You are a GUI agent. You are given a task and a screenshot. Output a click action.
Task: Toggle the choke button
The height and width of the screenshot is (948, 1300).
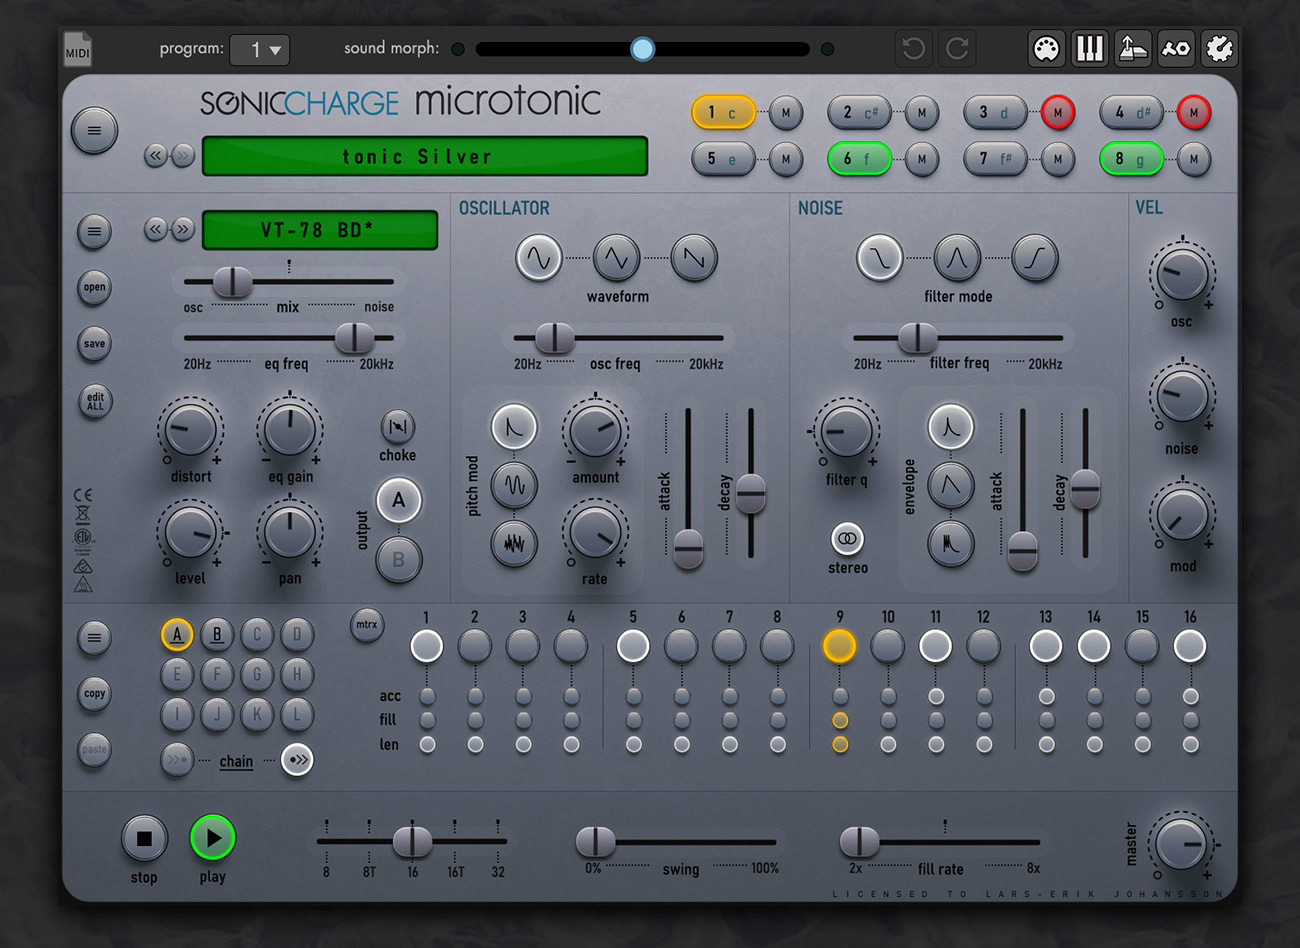pos(398,427)
